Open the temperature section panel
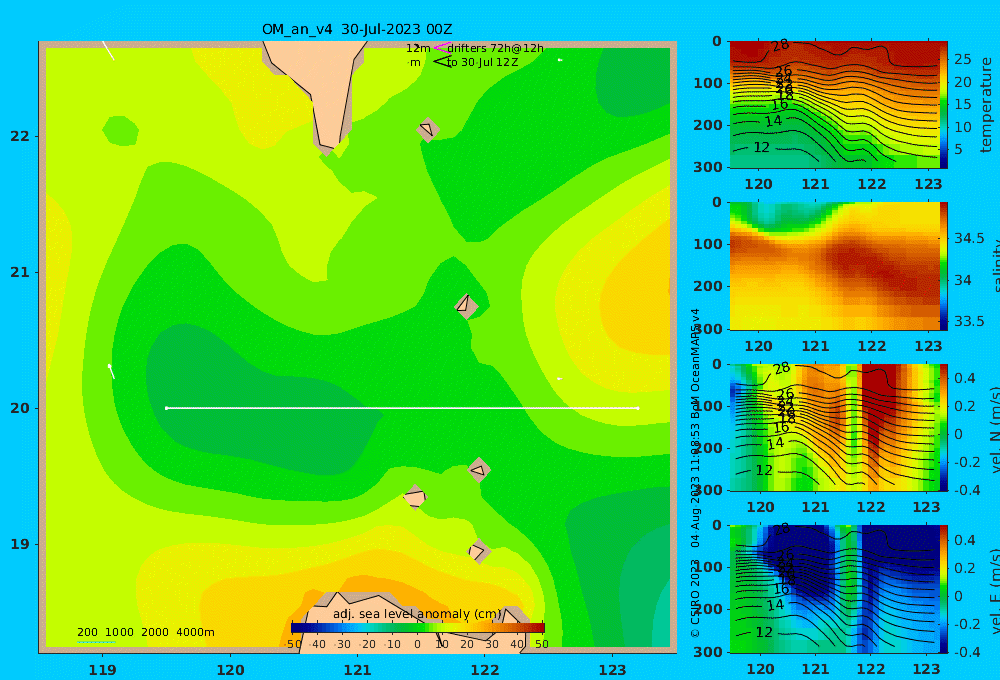1000x680 pixels. [834, 105]
